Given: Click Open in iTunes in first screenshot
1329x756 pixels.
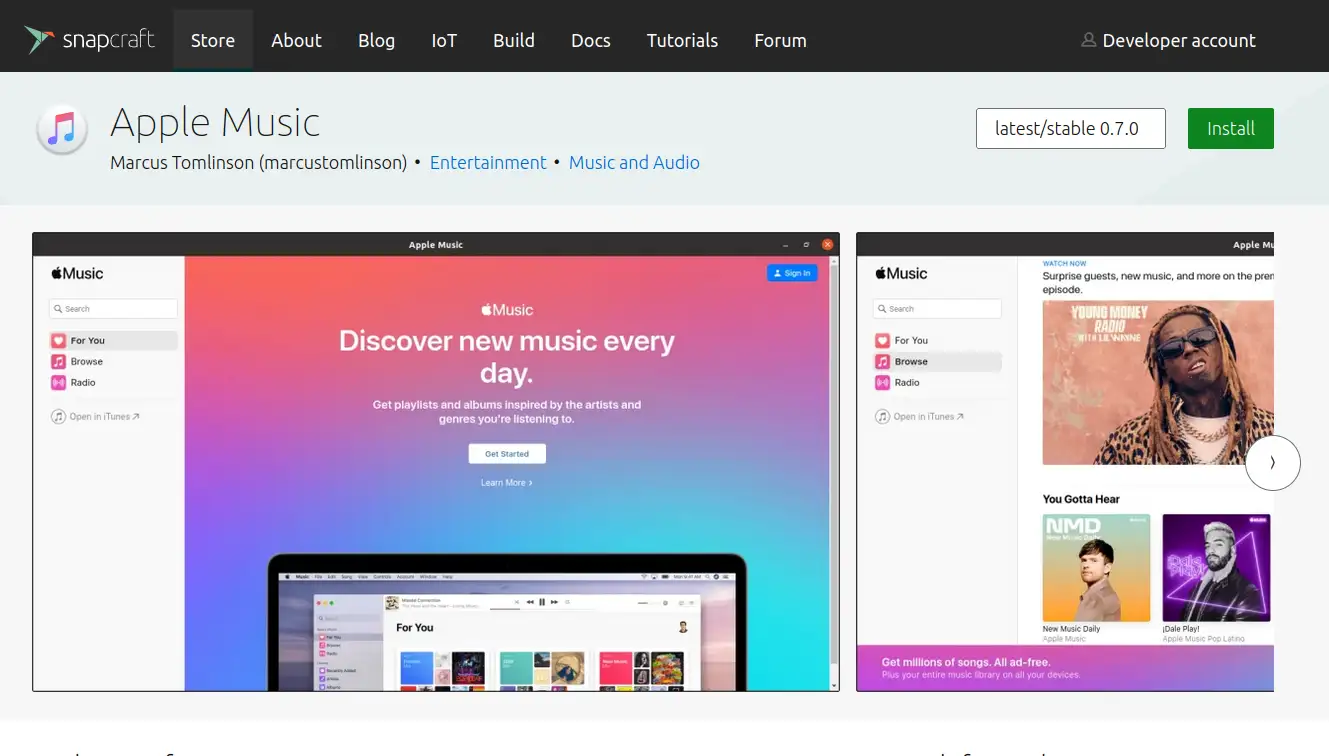Looking at the screenshot, I should (x=96, y=416).
